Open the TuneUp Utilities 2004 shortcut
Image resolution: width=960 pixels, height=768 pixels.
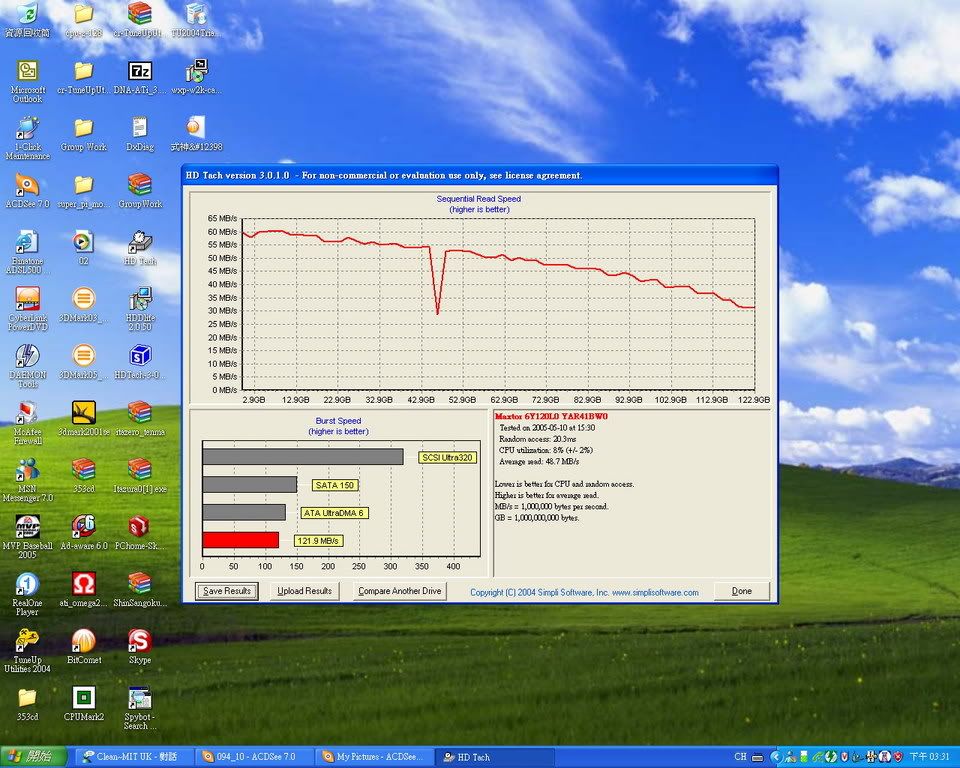click(27, 651)
